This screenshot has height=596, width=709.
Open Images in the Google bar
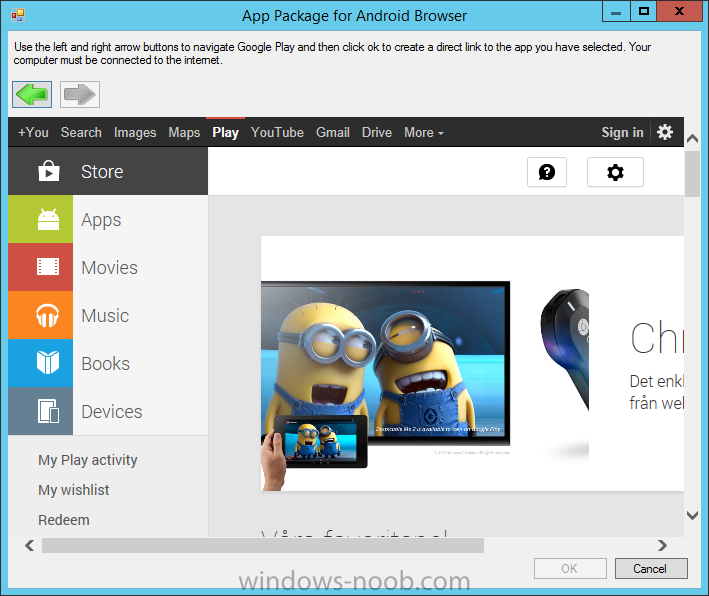pos(135,132)
